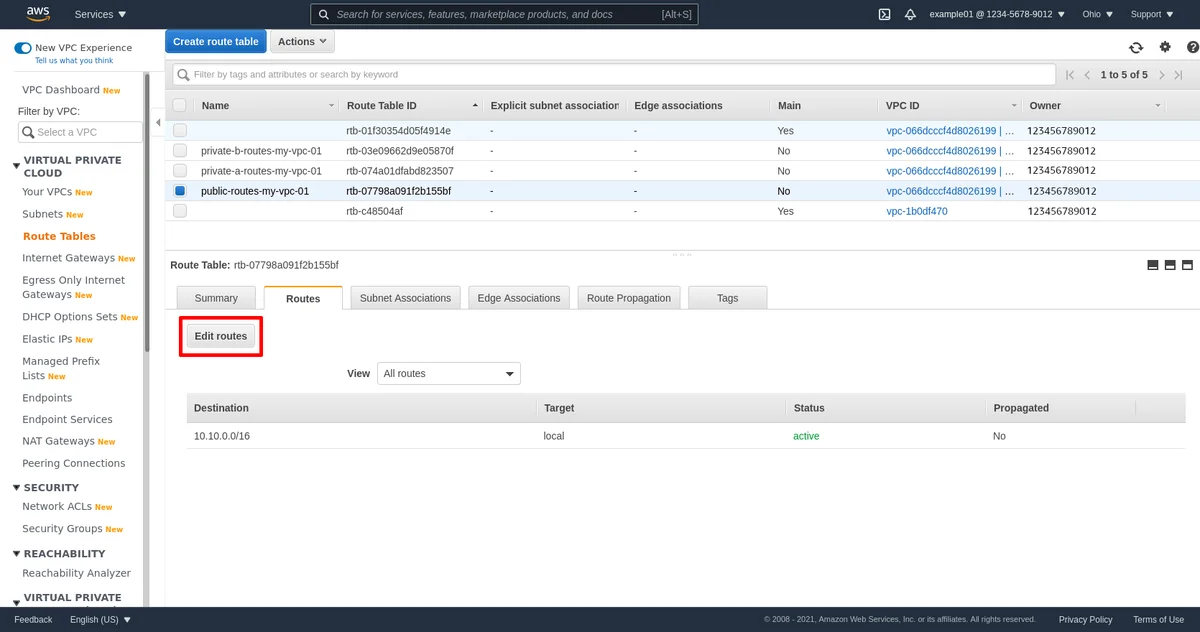Open the notifications bell icon
Viewport: 1200px width, 632px height.
click(x=910, y=14)
